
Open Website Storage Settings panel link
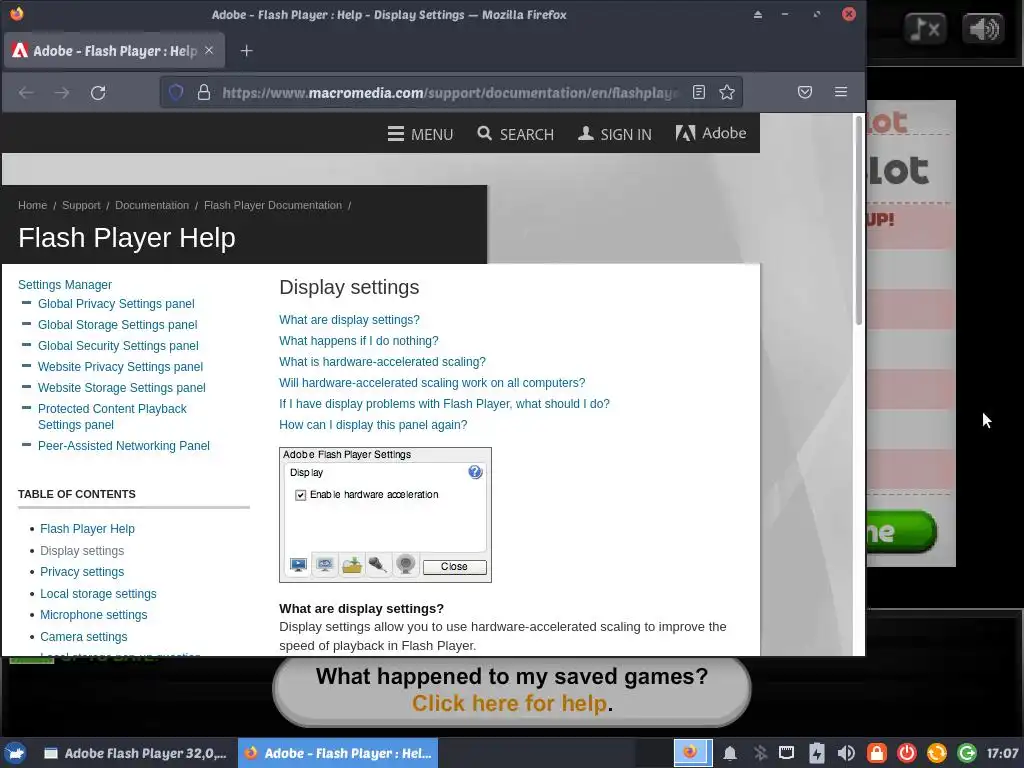pyautogui.click(x=121, y=387)
